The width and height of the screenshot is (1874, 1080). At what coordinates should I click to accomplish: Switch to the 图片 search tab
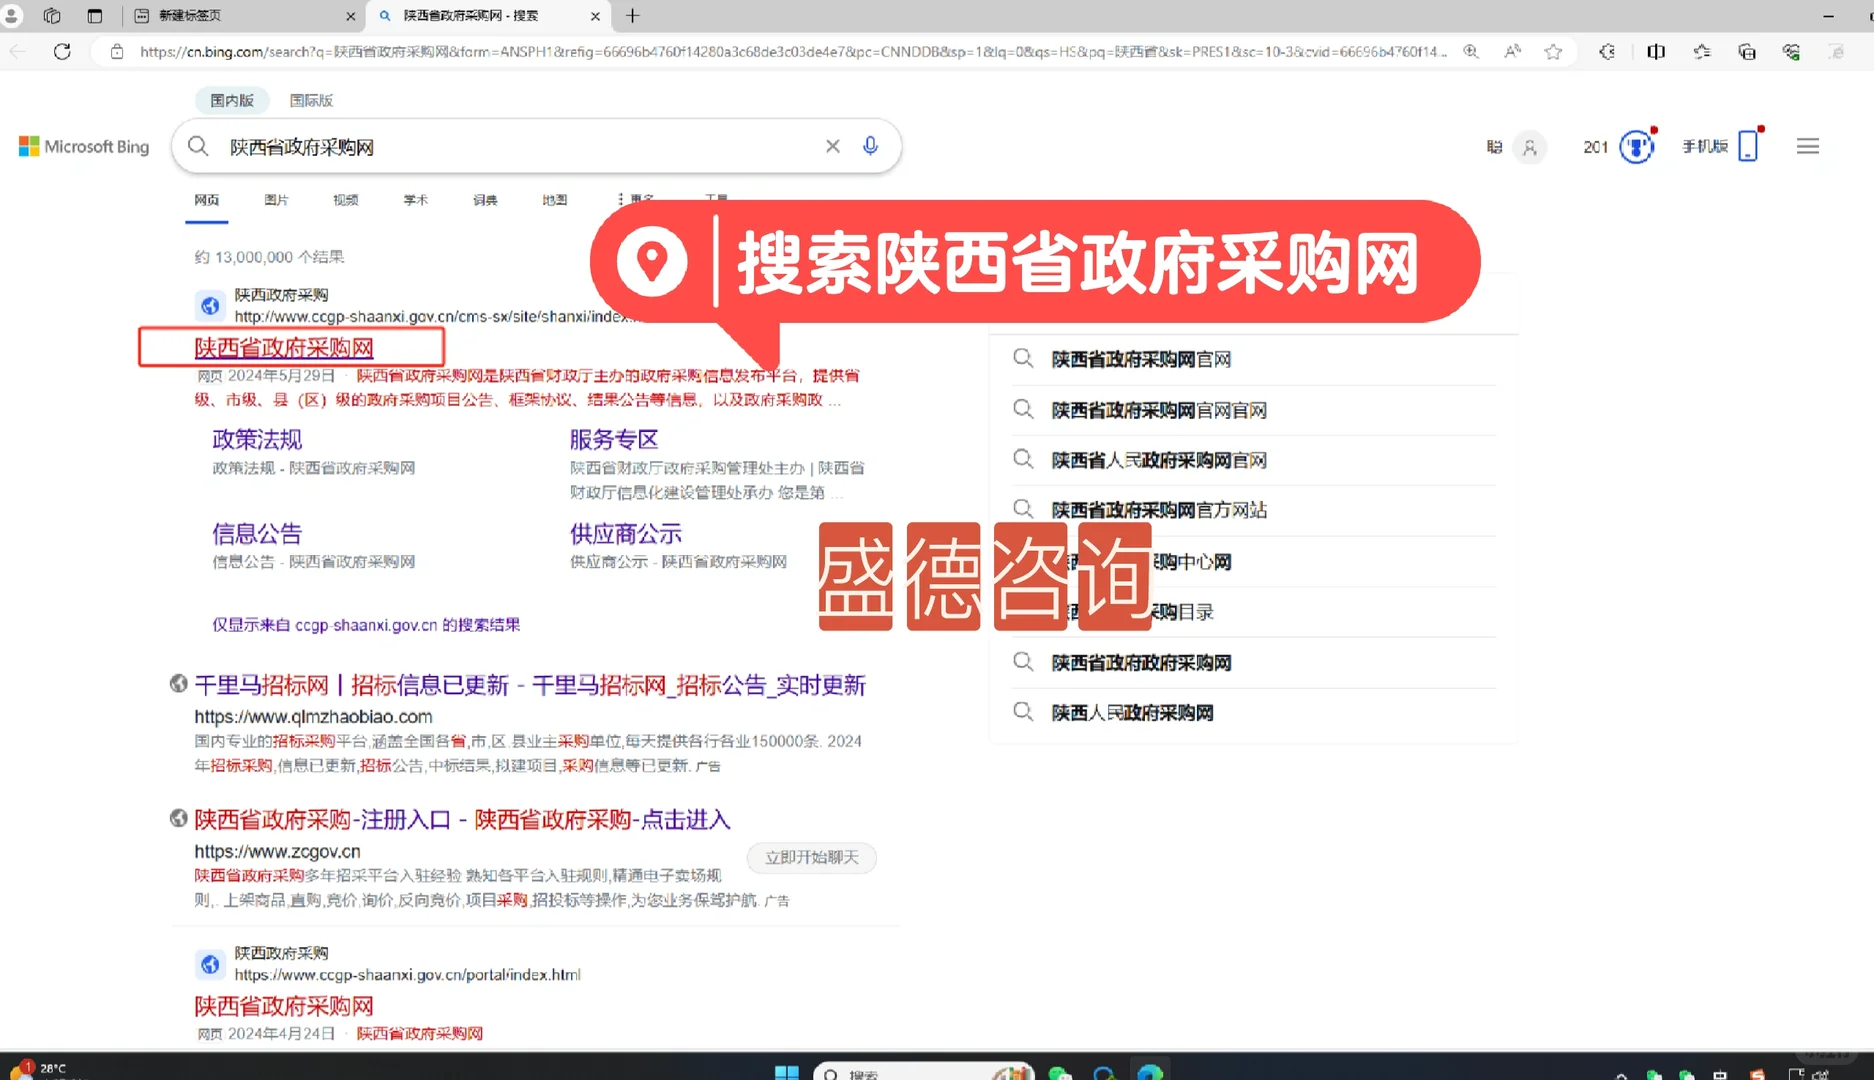[x=277, y=199]
